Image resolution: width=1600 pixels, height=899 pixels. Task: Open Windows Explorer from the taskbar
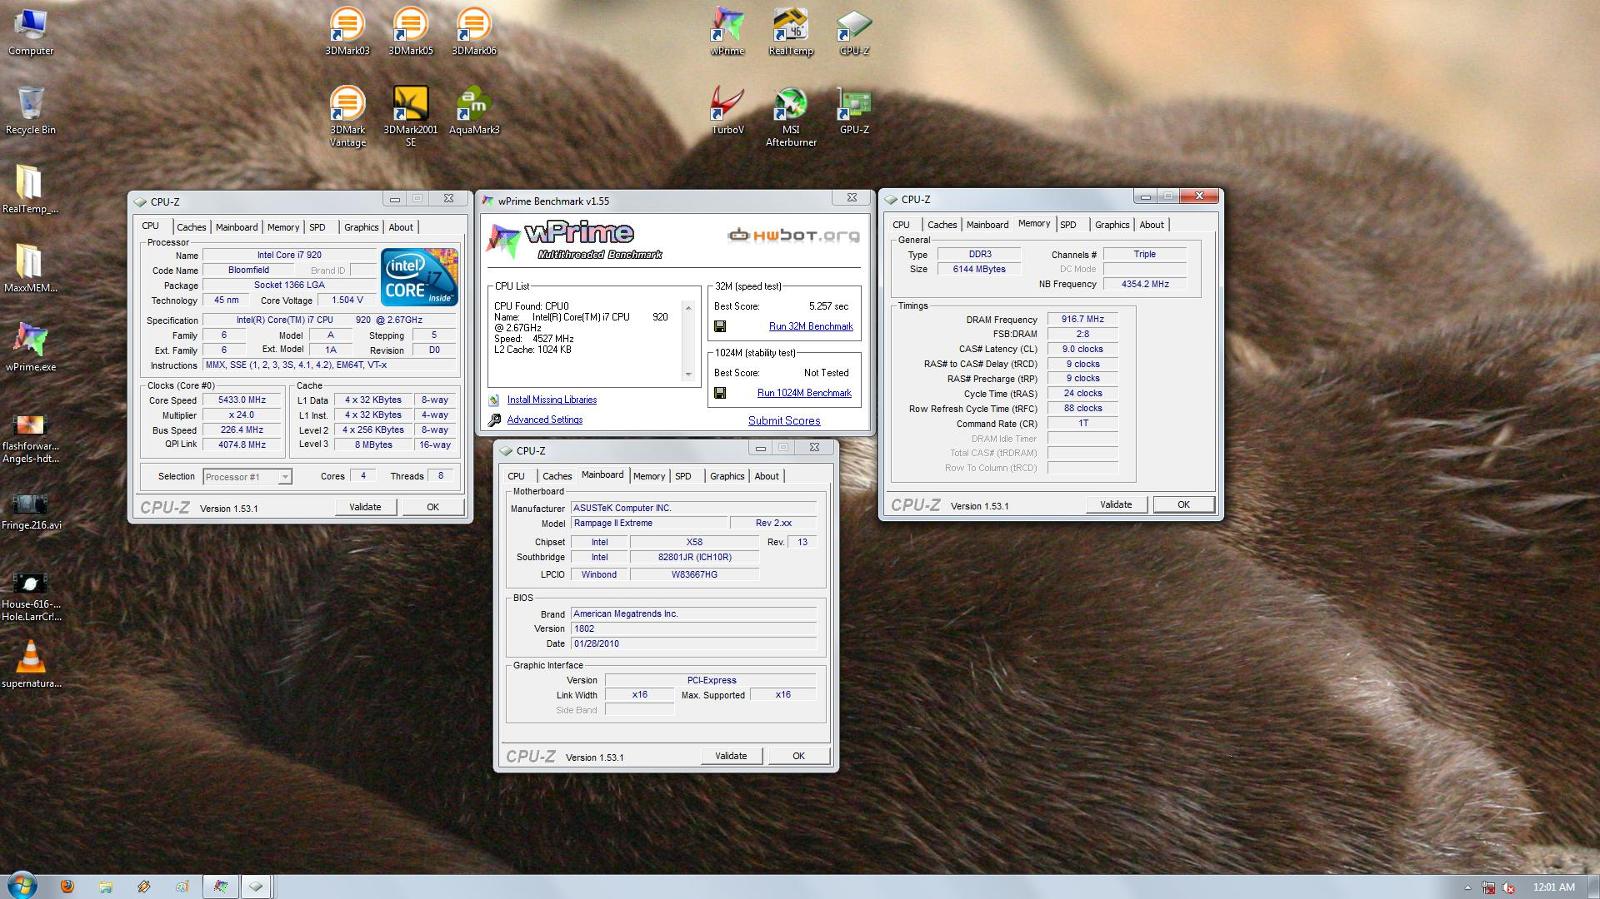pyautogui.click(x=105, y=886)
